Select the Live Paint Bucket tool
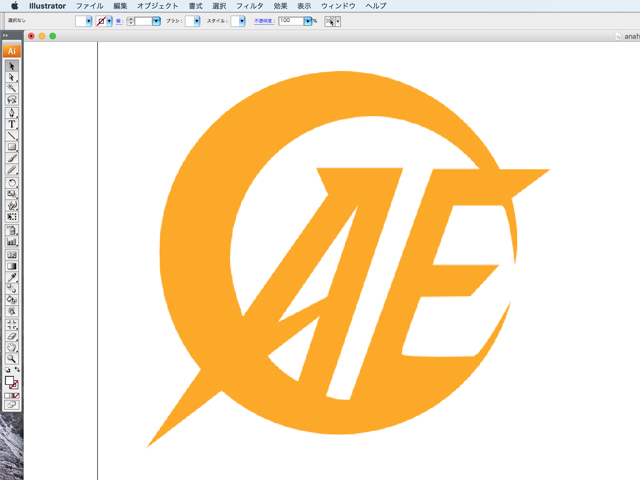The image size is (640, 480). (11, 300)
